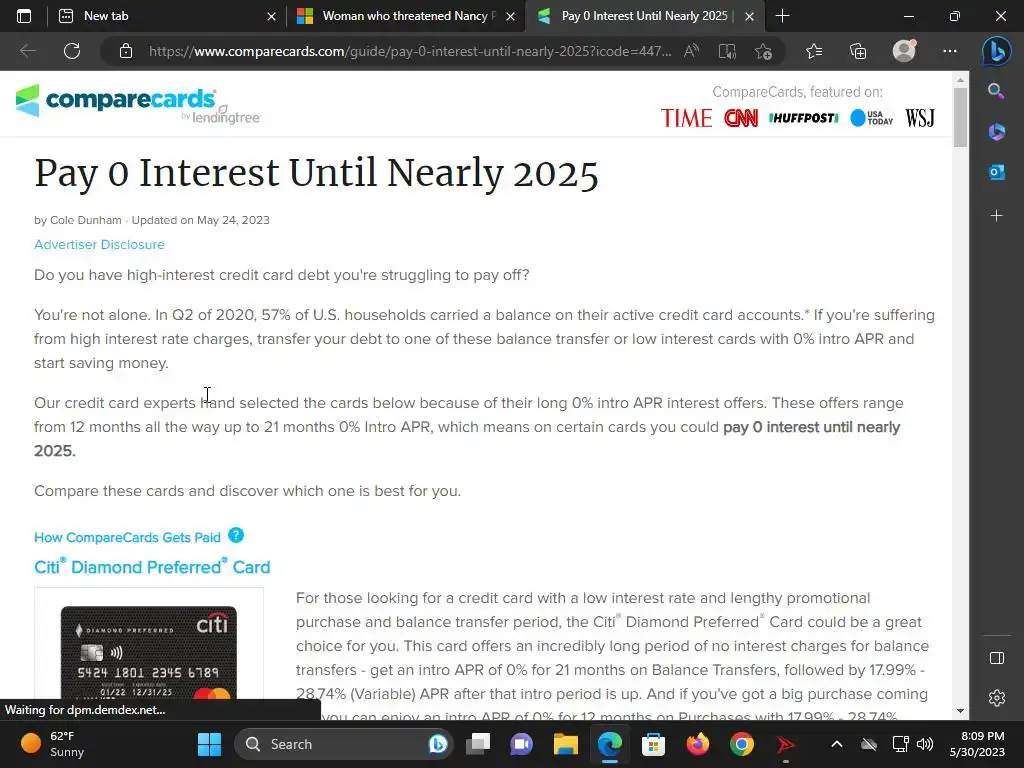1024x768 pixels.
Task: Open a new browser tab with the plus button
Action: pos(782,16)
